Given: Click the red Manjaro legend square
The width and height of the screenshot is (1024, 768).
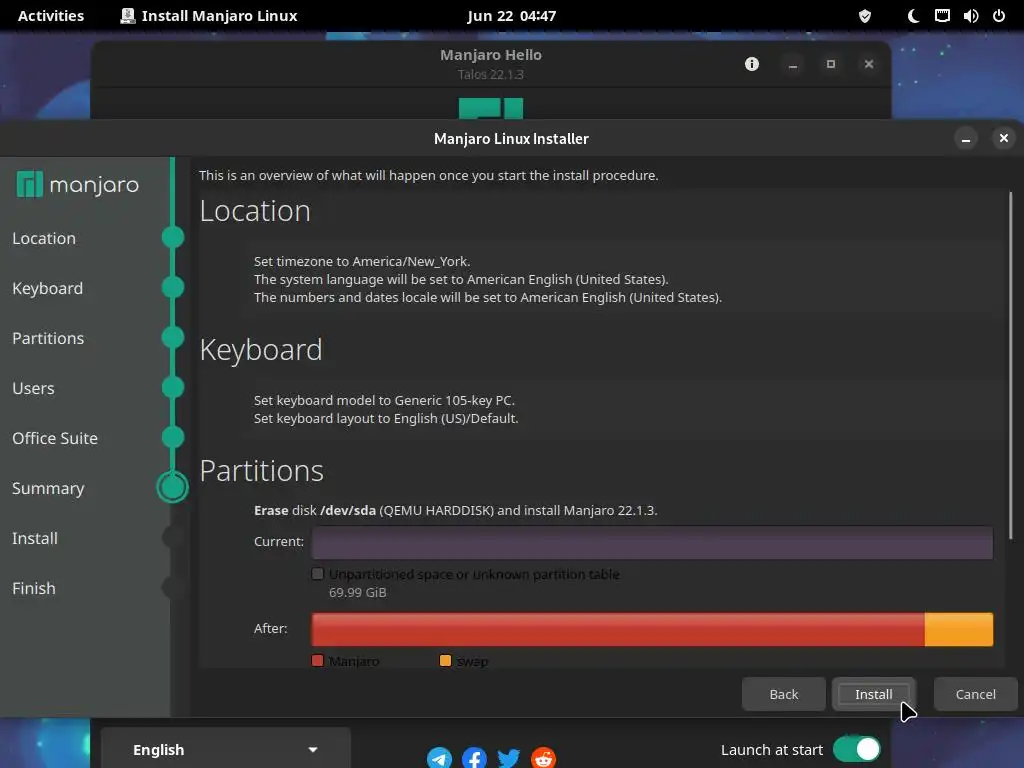Looking at the screenshot, I should [317, 661].
